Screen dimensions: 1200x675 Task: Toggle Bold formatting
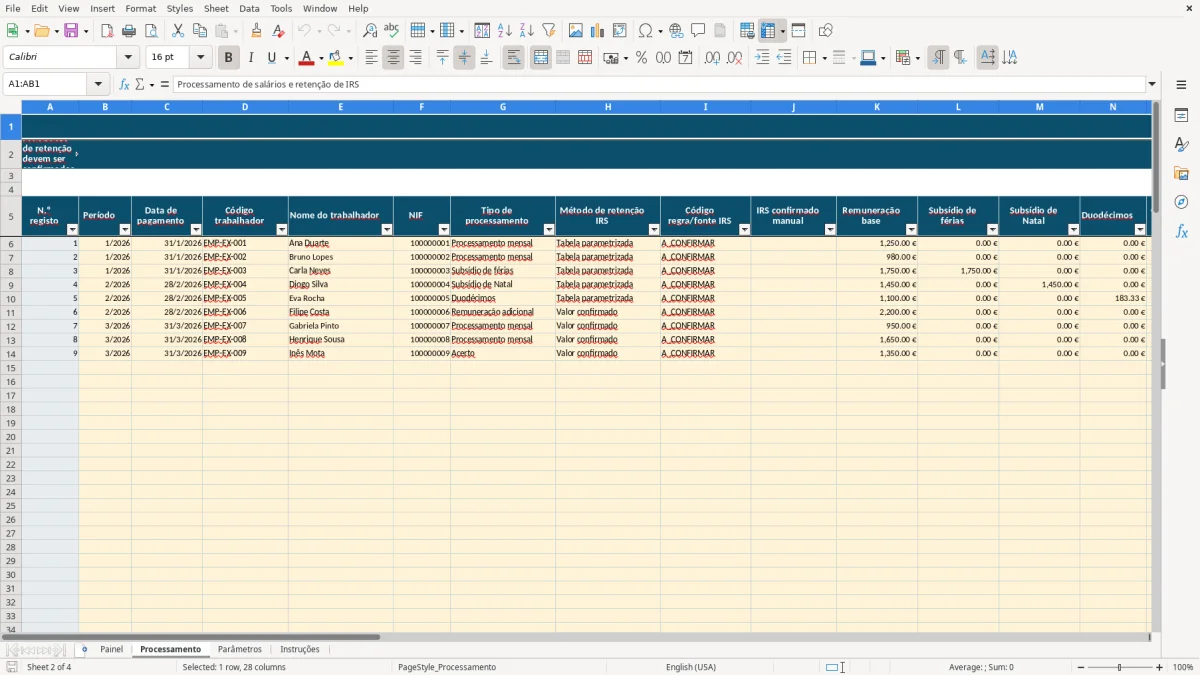point(228,58)
